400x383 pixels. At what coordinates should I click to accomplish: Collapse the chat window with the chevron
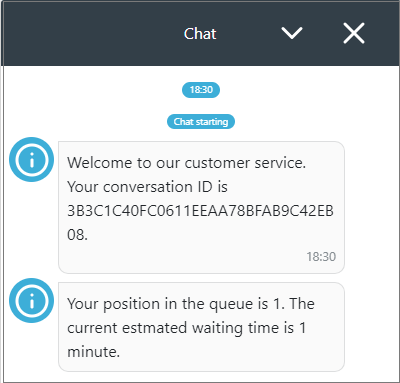[x=292, y=33]
